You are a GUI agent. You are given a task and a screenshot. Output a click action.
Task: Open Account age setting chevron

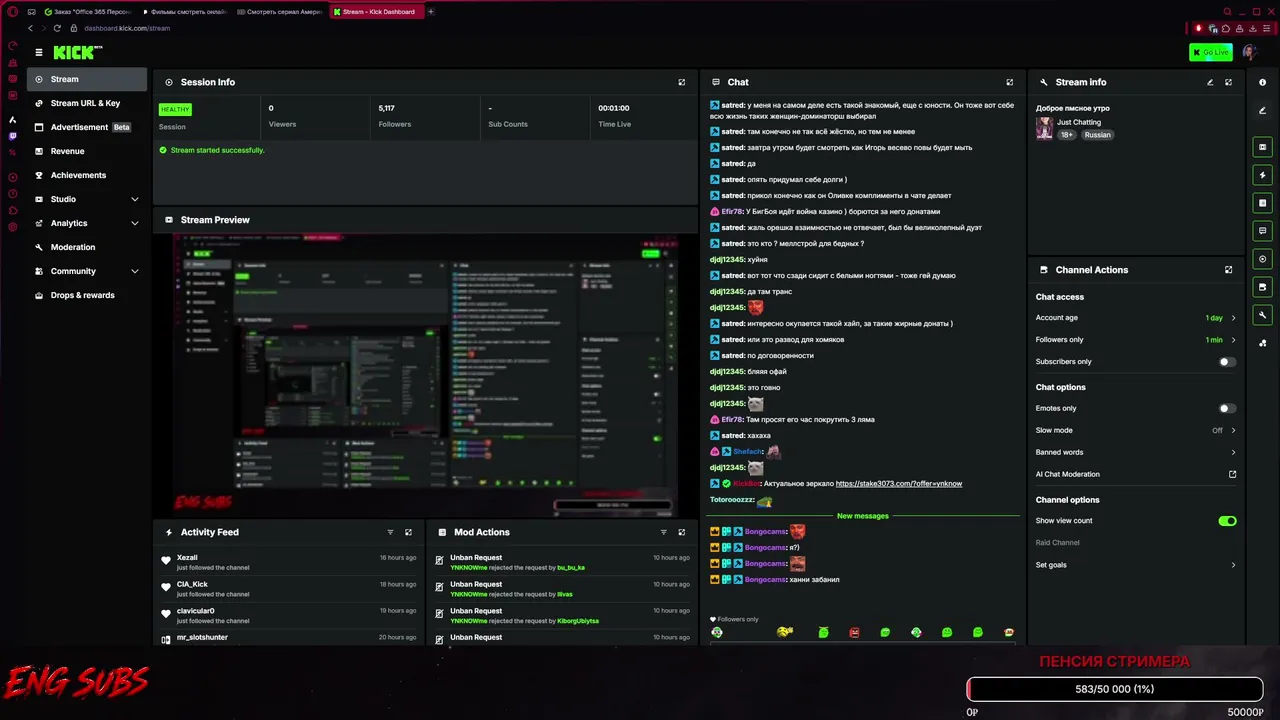point(1233,318)
